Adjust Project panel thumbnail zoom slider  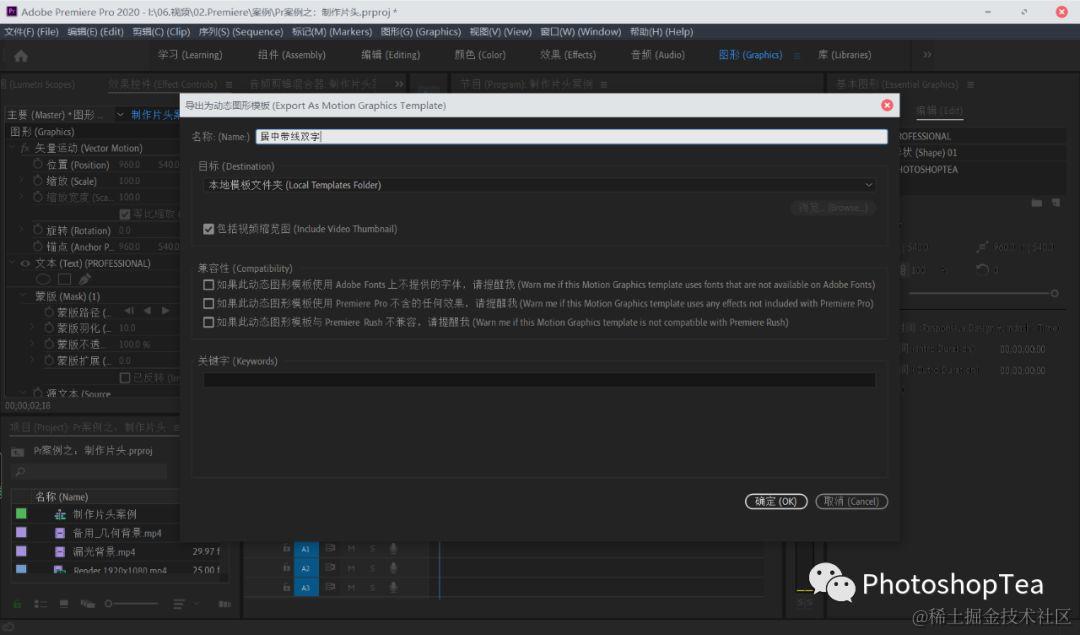tap(131, 604)
